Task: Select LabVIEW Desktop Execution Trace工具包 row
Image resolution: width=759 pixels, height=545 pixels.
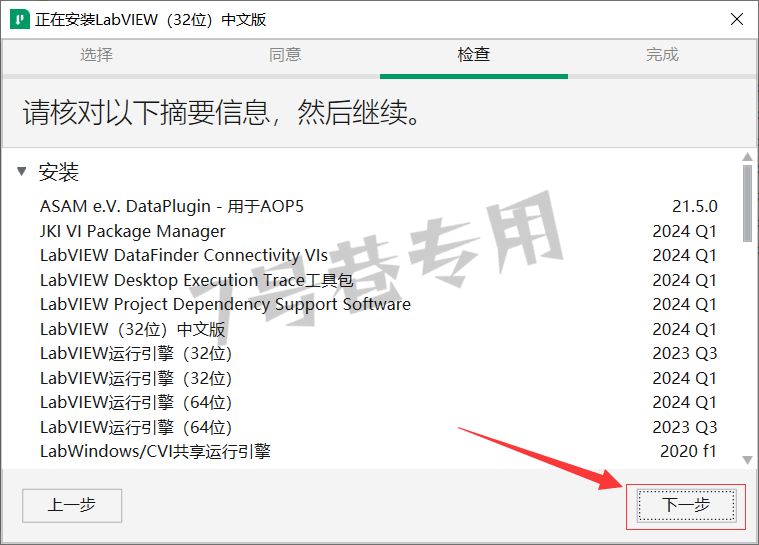Action: (379, 280)
